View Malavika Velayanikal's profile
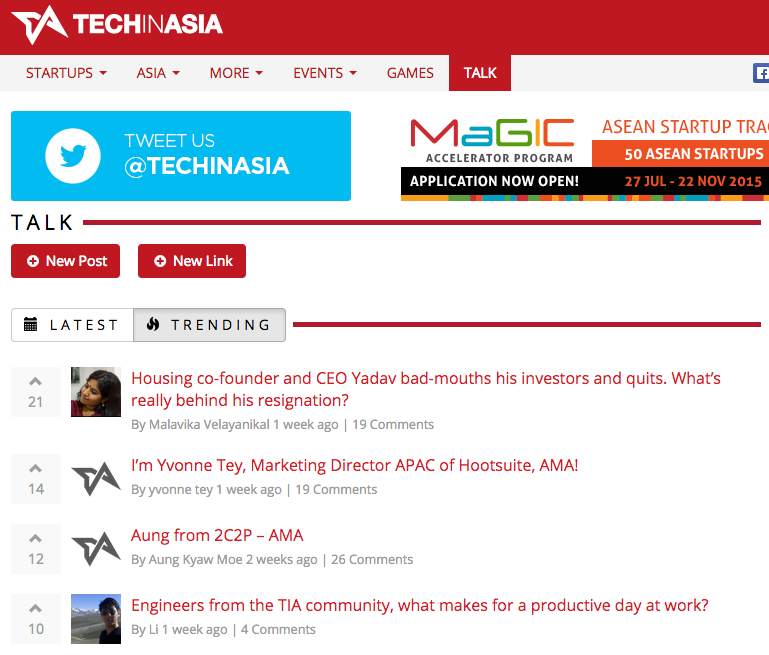The image size is (769, 655). pos(209,425)
